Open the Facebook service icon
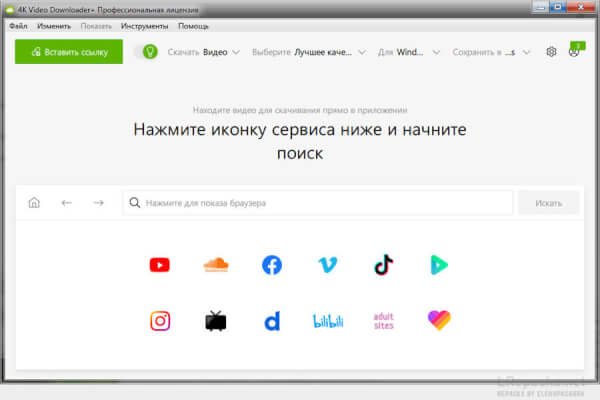Viewport: 600px width, 400px height. point(272,265)
